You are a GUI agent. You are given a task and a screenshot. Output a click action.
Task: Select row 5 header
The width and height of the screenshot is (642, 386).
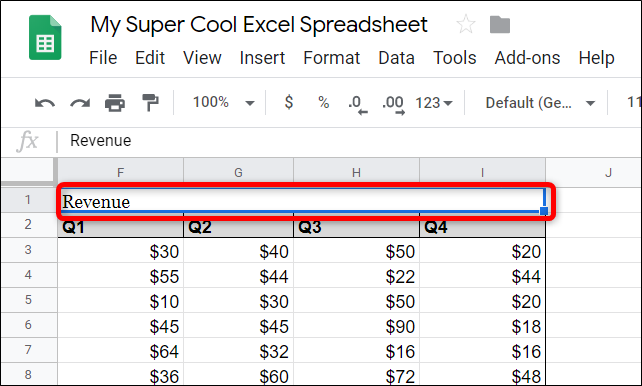click(28, 300)
